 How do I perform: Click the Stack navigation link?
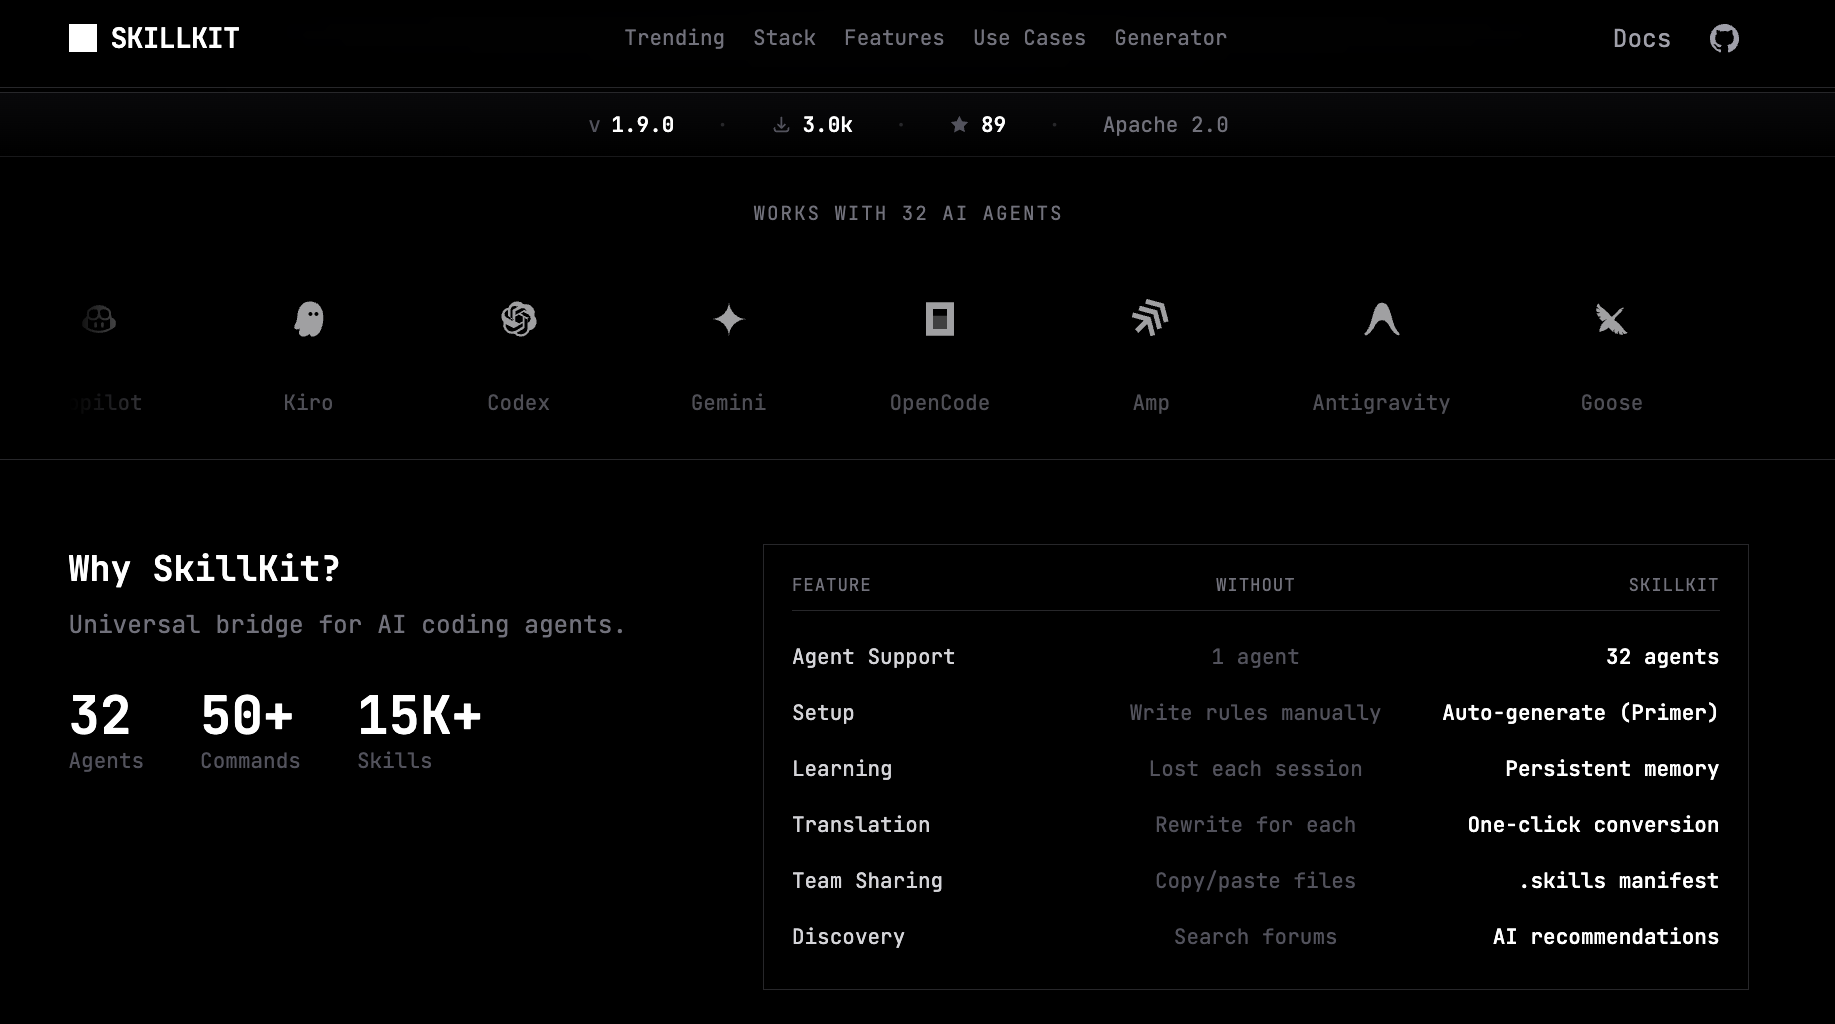(784, 38)
